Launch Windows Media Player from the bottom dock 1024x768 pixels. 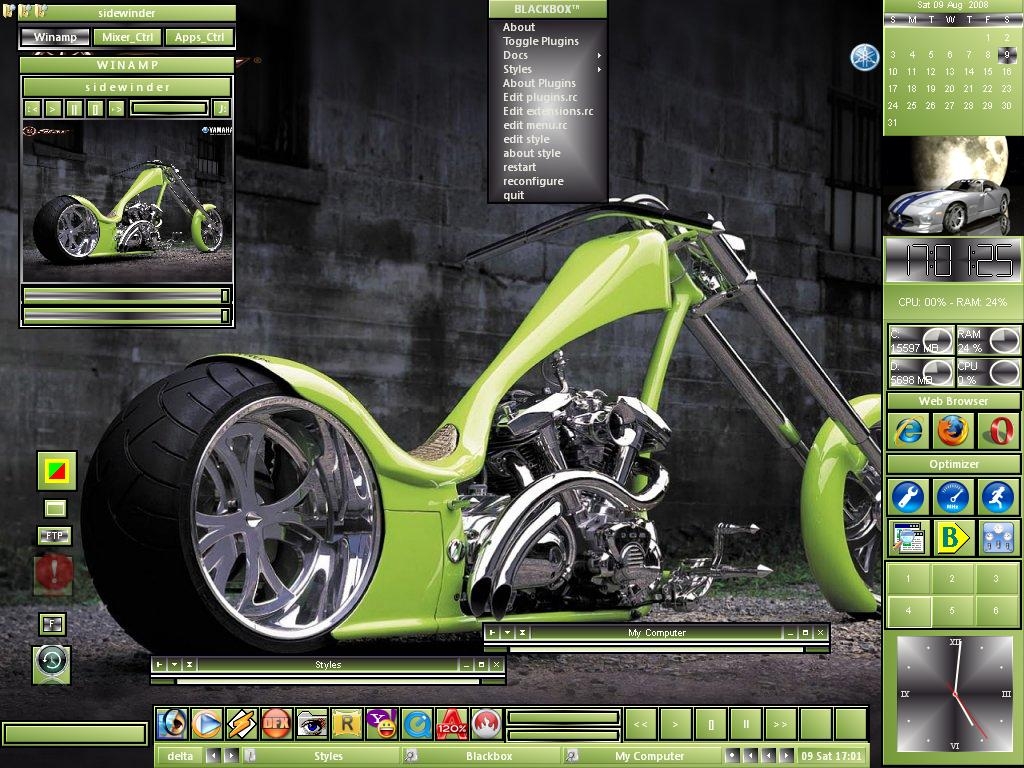point(206,724)
